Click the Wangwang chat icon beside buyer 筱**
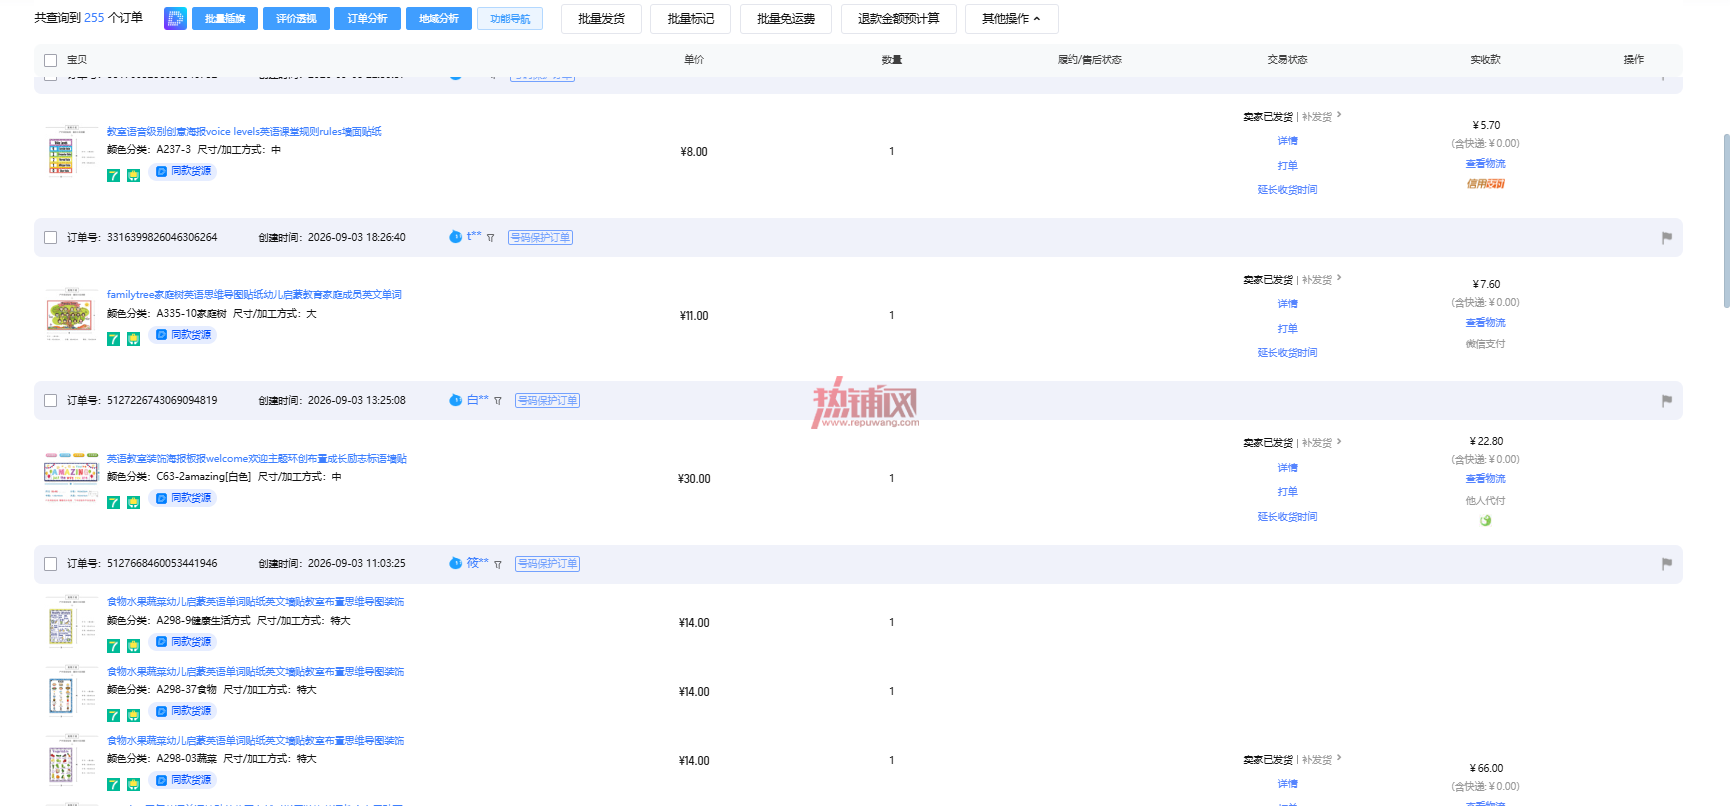This screenshot has height=806, width=1730. click(455, 563)
